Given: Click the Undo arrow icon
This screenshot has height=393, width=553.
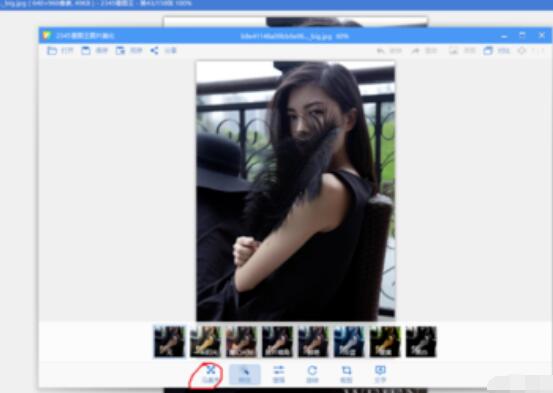Looking at the screenshot, I should [x=381, y=51].
